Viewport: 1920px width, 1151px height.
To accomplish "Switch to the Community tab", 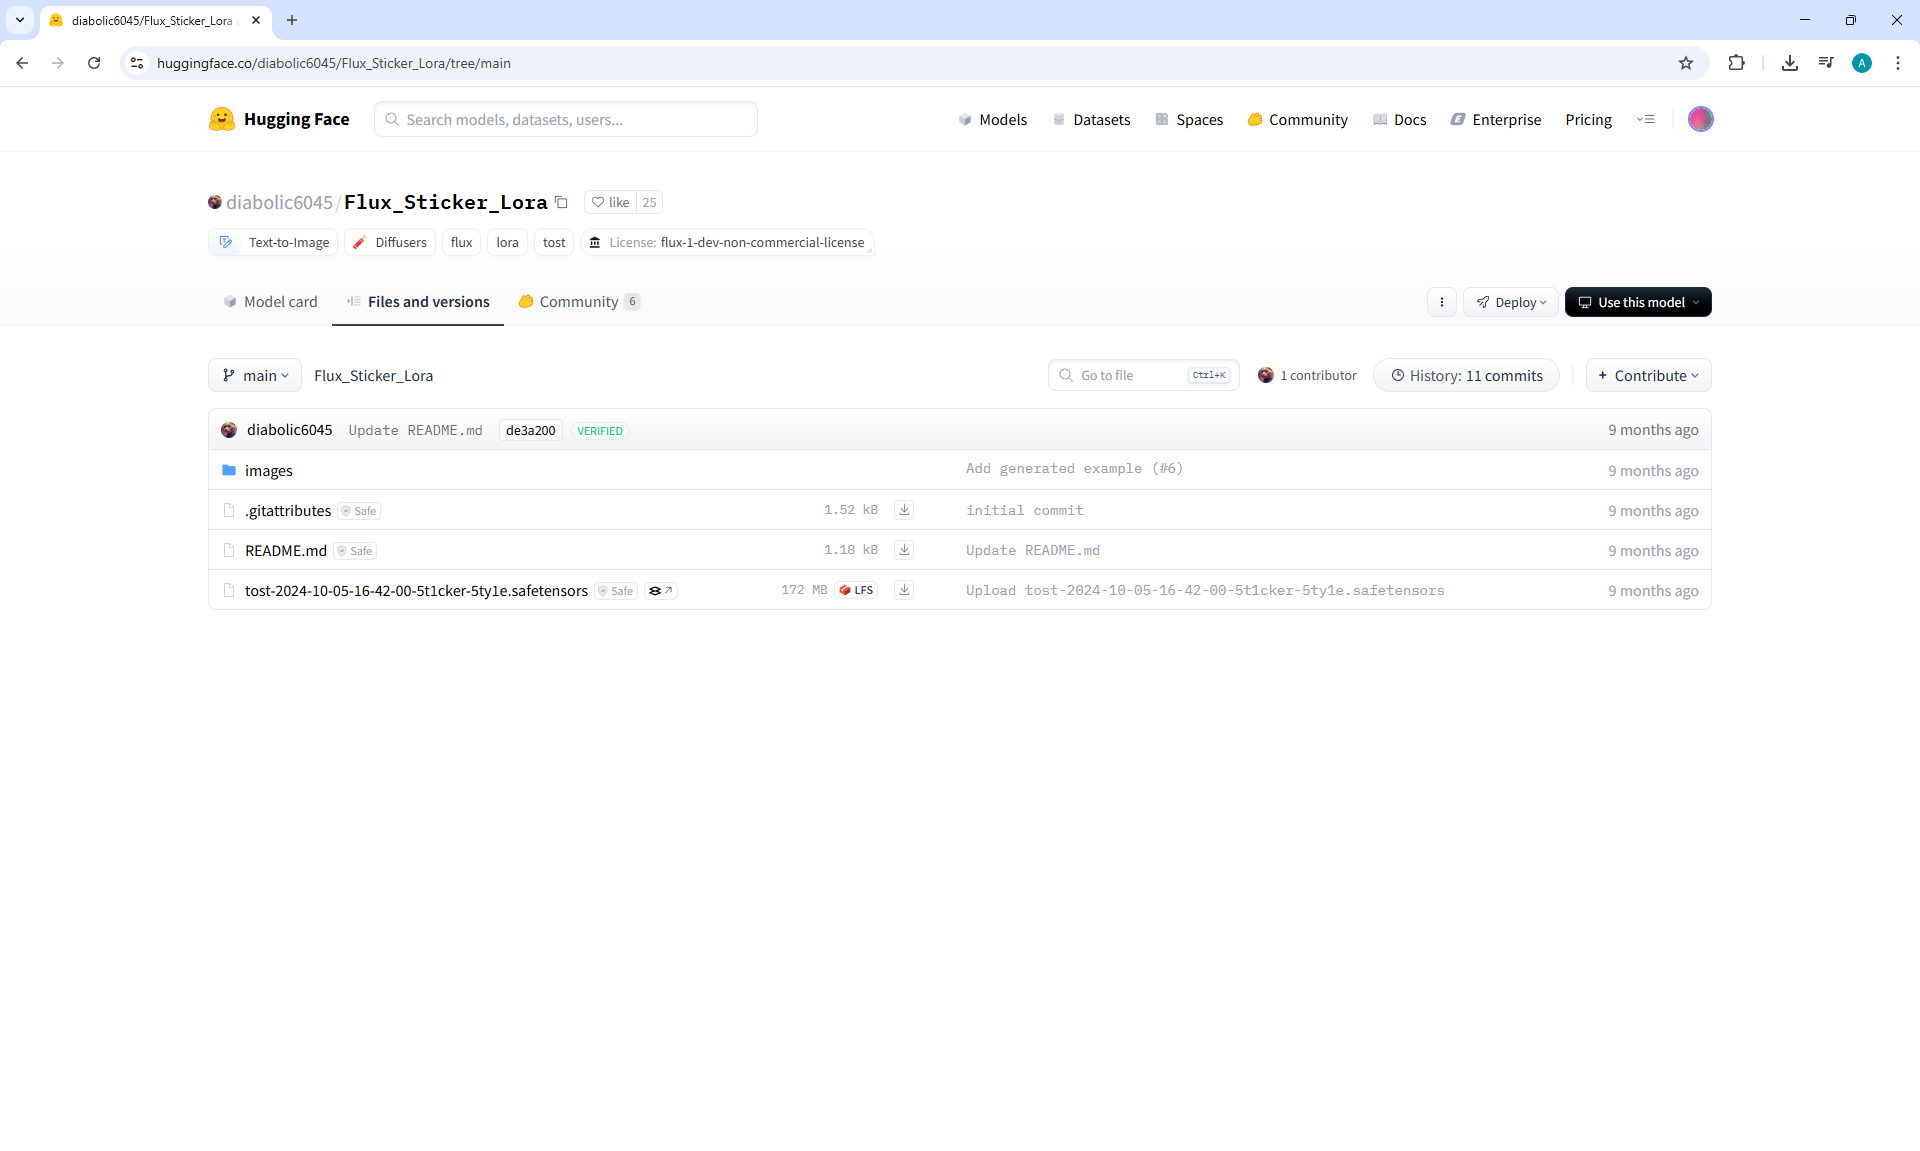I will [x=578, y=302].
